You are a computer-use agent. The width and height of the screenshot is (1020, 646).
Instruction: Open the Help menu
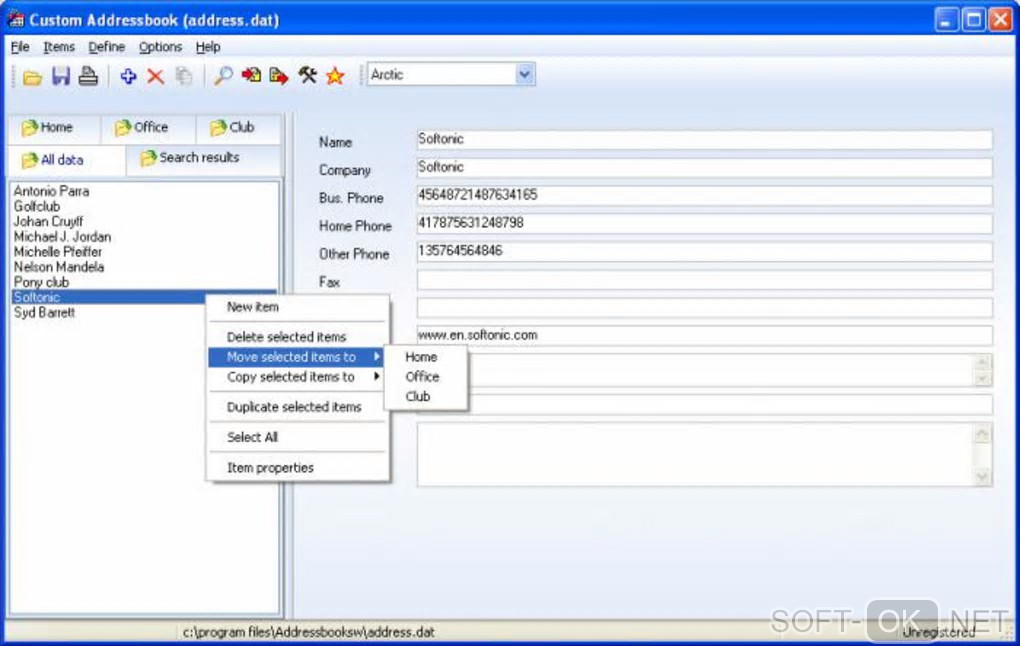click(208, 47)
